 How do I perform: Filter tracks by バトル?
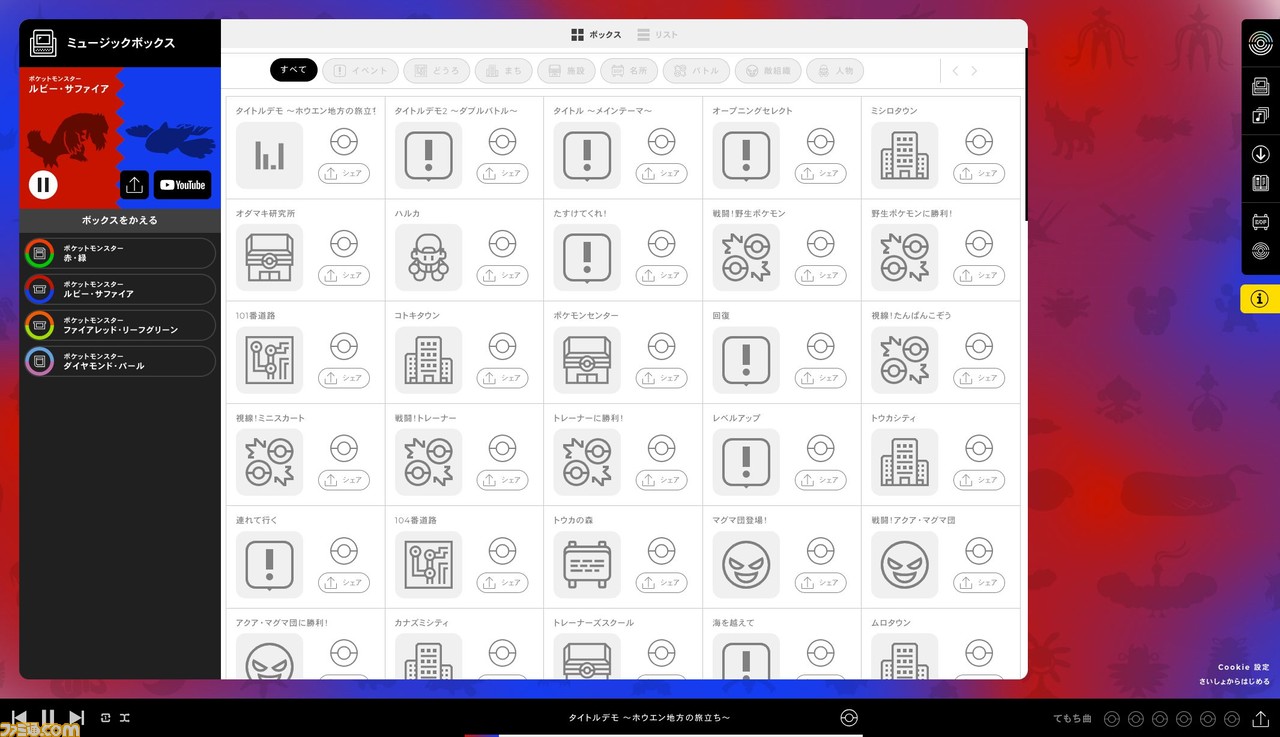pos(697,71)
